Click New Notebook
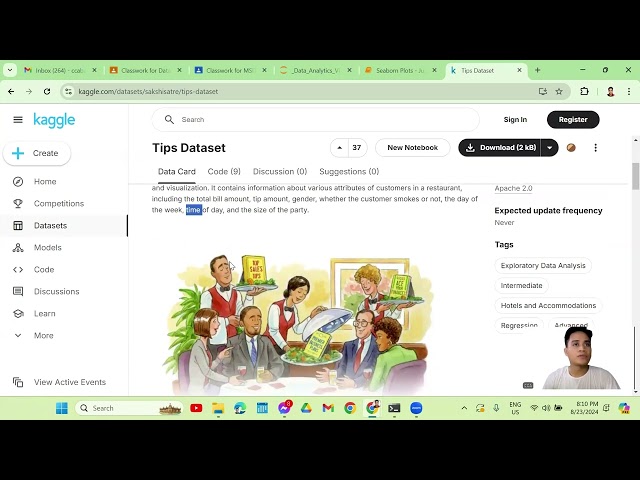Viewport: 640px width, 480px height. [413, 148]
